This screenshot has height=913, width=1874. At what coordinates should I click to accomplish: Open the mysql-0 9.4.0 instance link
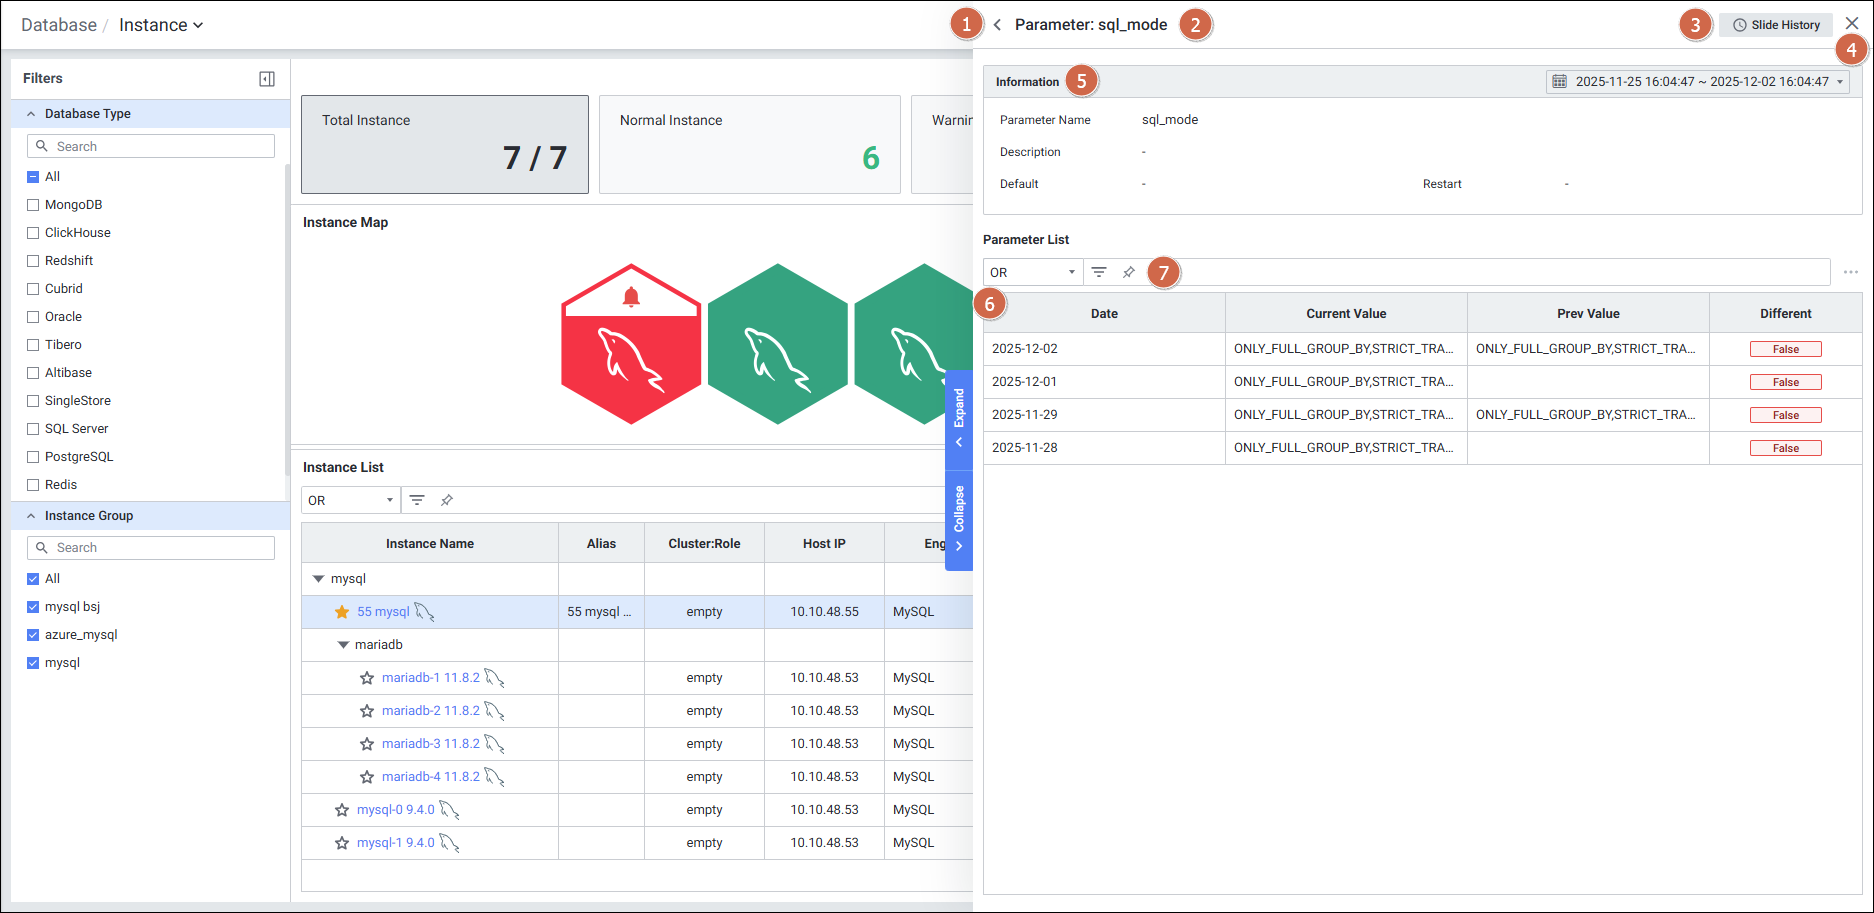[x=395, y=810]
